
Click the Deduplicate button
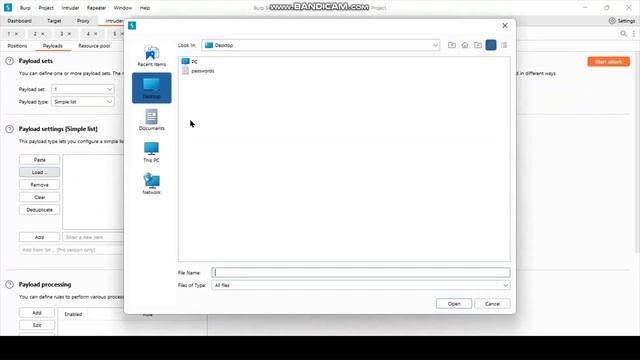(x=40, y=210)
